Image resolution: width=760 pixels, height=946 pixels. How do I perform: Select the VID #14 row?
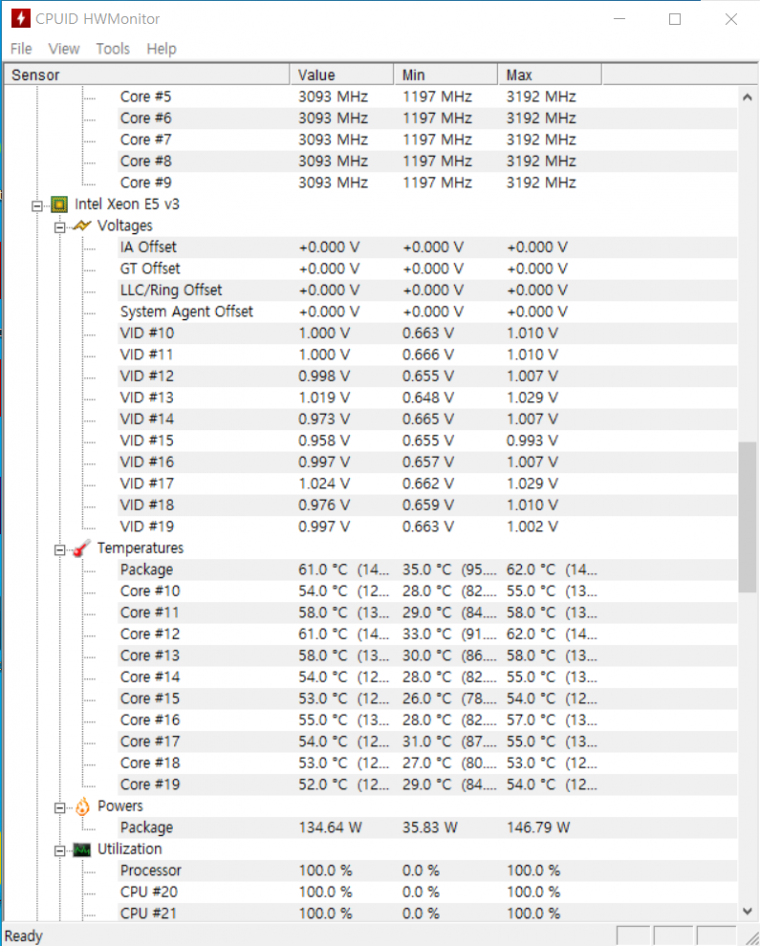pyautogui.click(x=427, y=419)
